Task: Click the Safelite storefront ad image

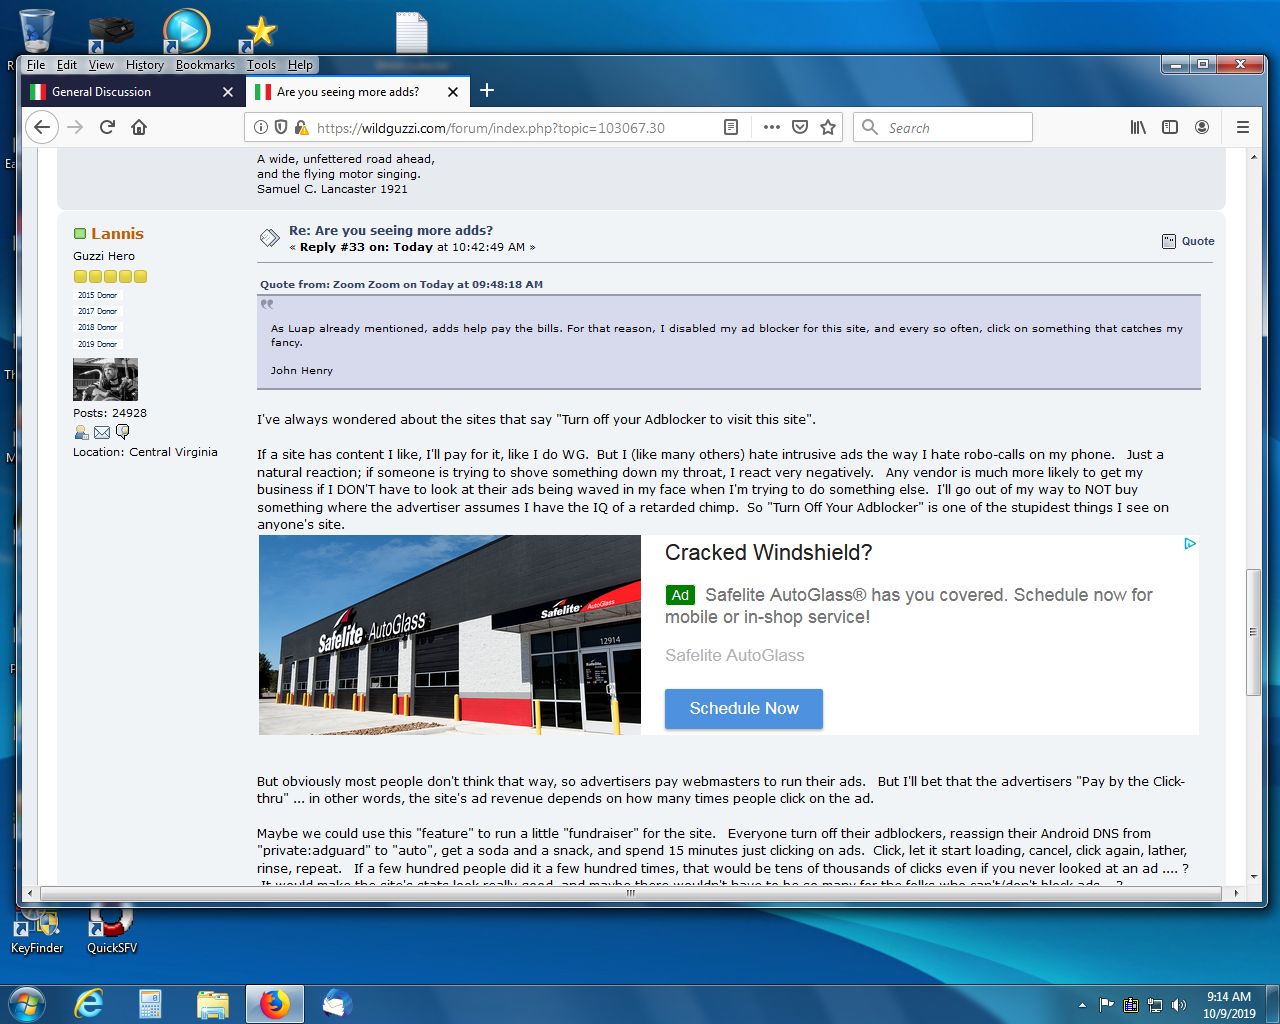Action: 450,635
